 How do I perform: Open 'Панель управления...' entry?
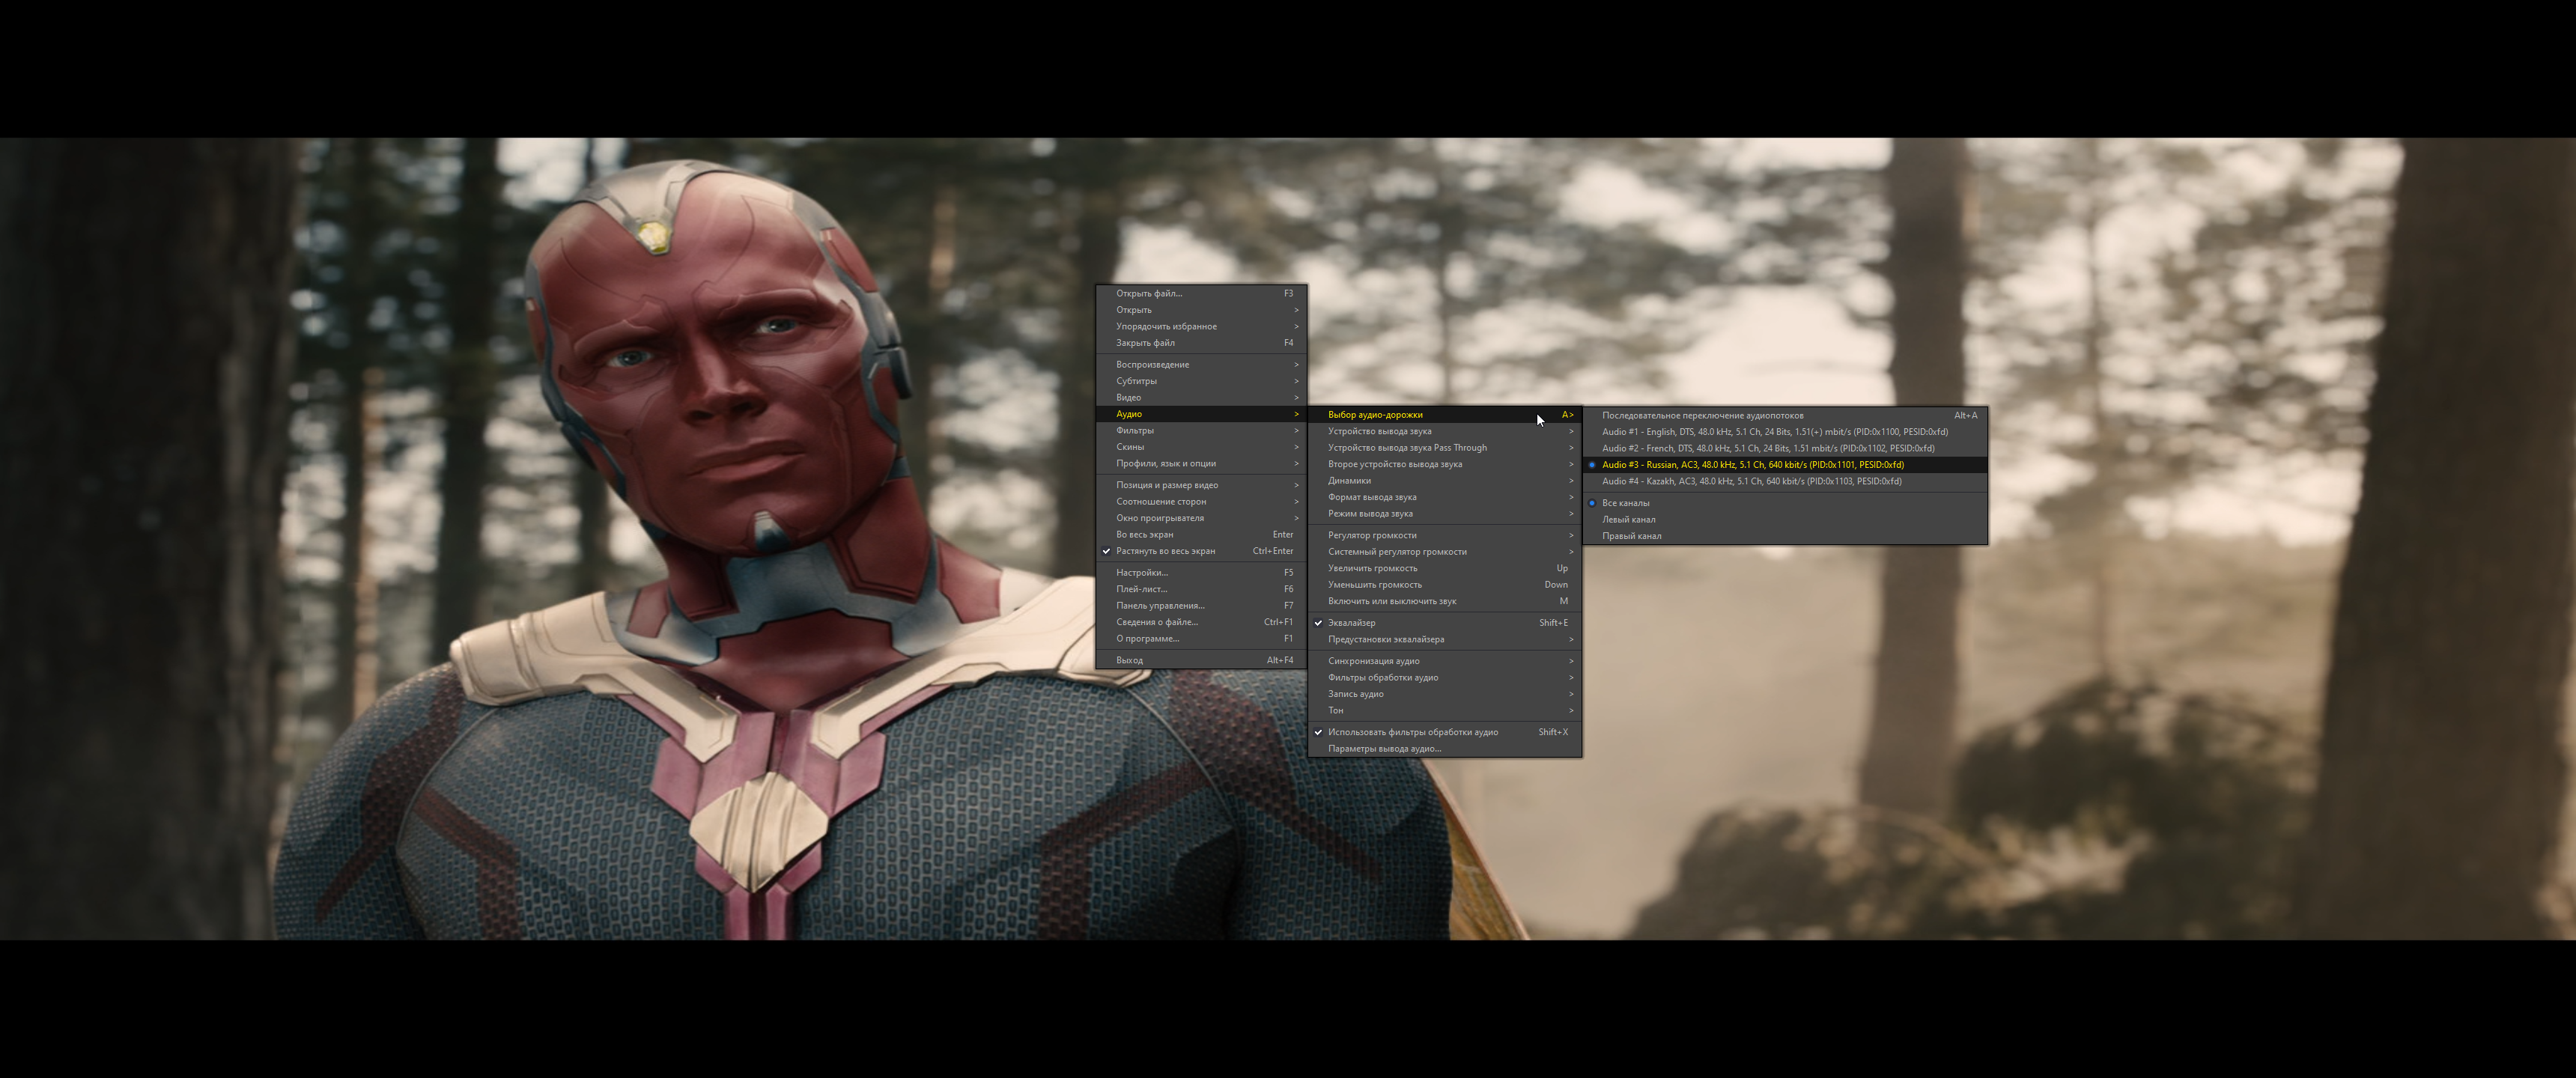click(1201, 606)
